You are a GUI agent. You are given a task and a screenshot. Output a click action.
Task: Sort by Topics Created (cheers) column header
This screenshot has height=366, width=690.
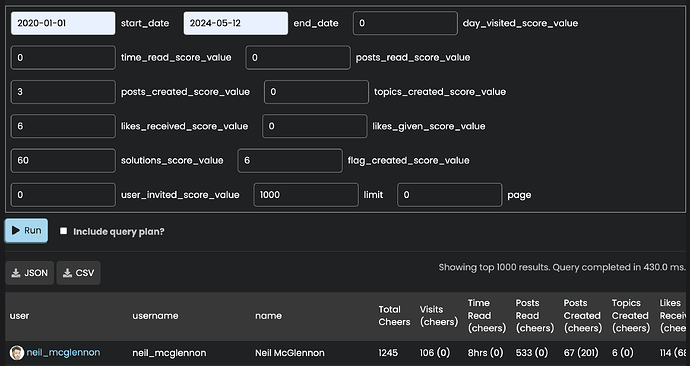(x=631, y=315)
